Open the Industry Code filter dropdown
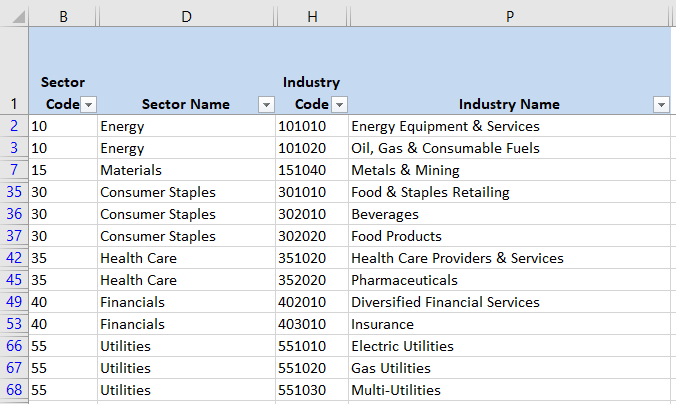Image resolution: width=676 pixels, height=404 pixels. (339, 104)
